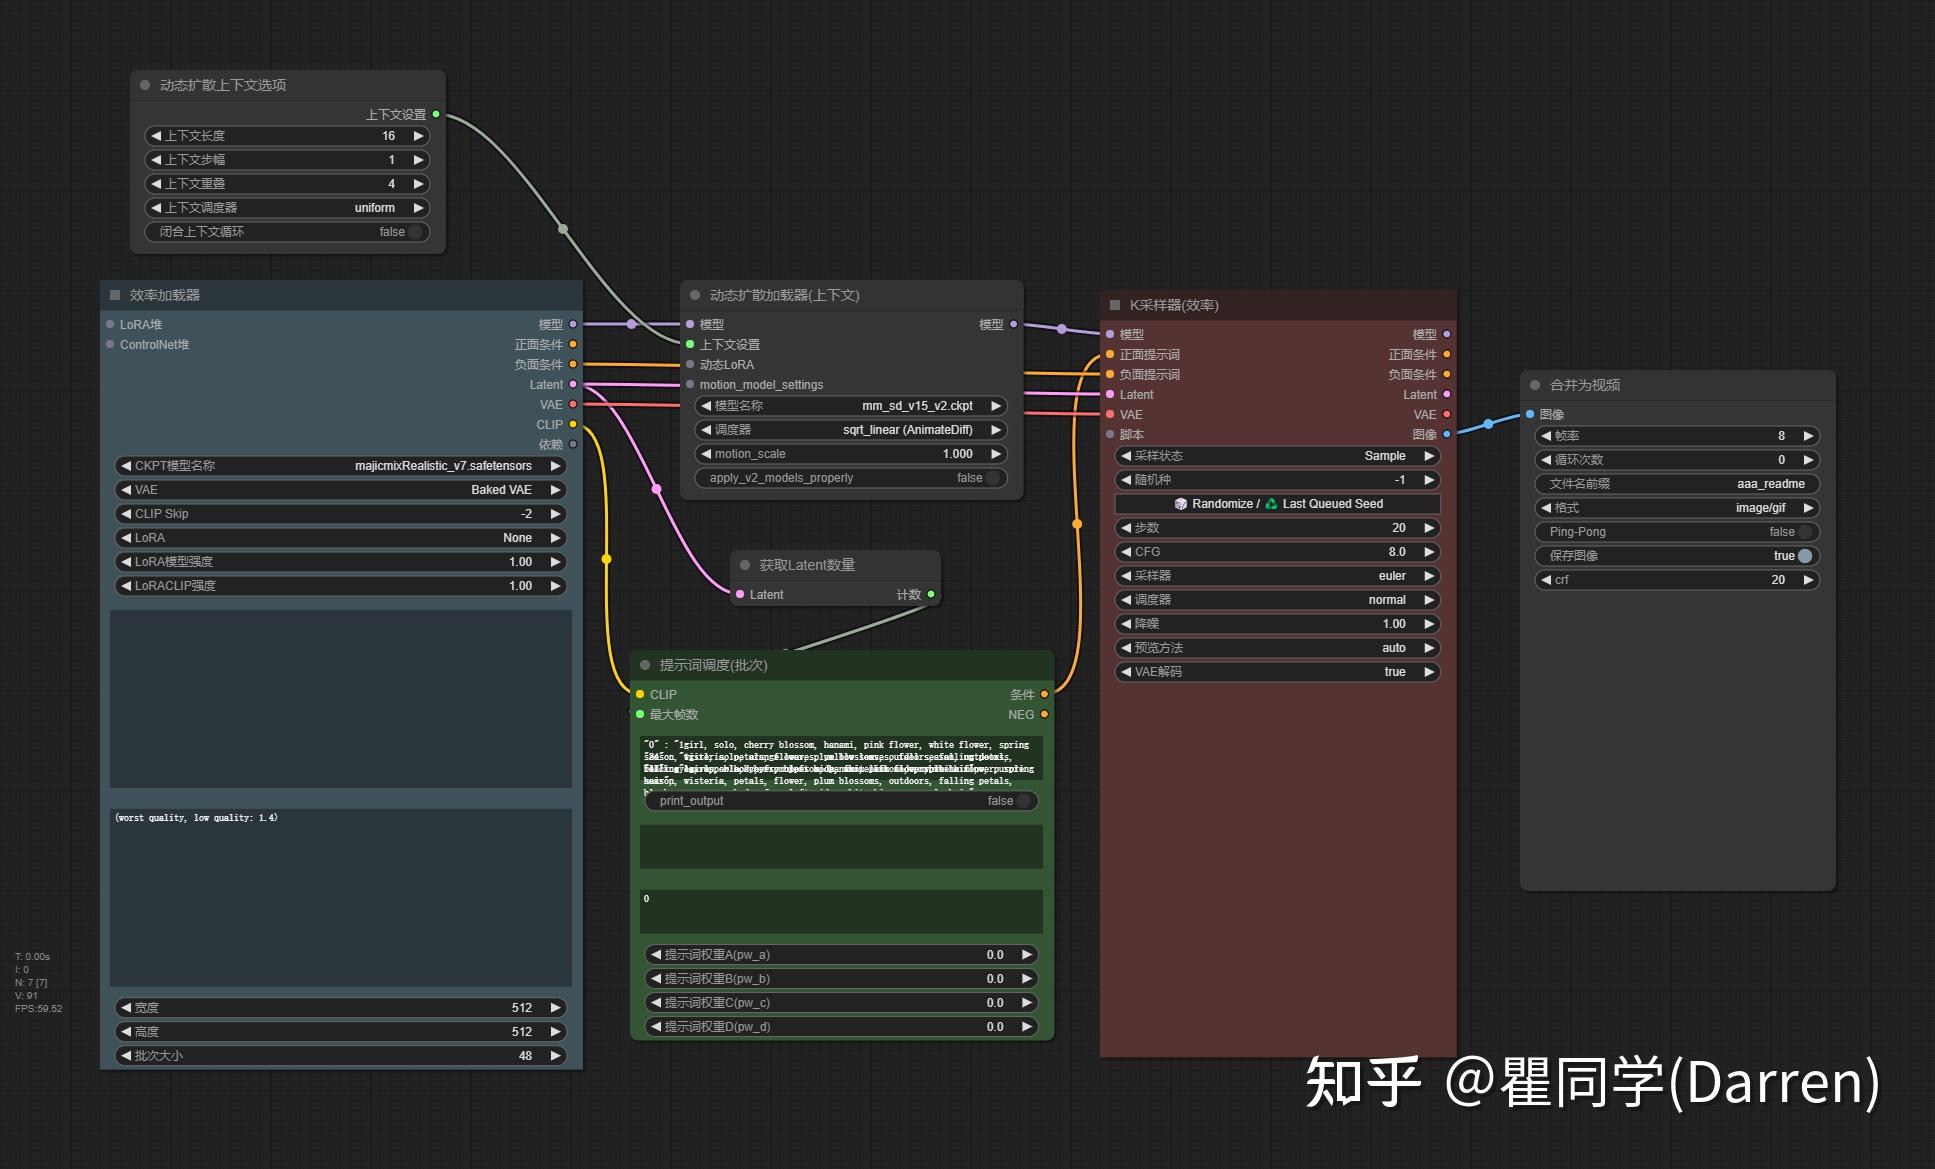Click the collapse dot of 提示词调度(批次) node
Image resolution: width=1935 pixels, height=1169 pixels.
point(645,665)
